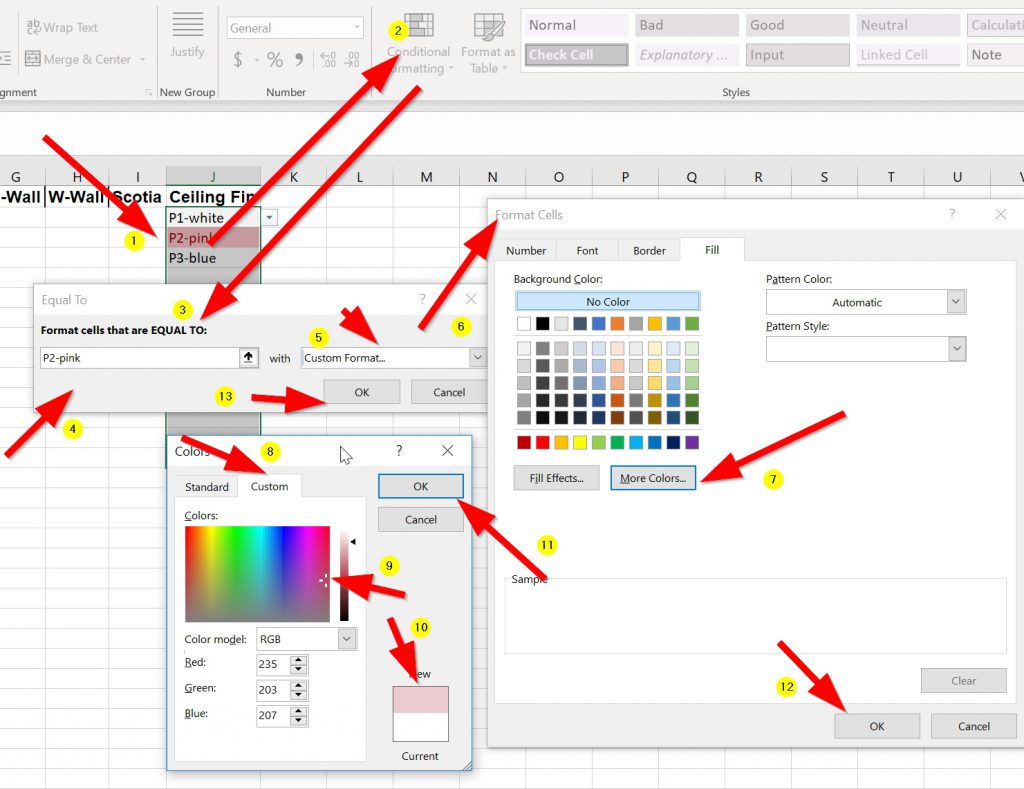
Task: Apply the Comma Style format
Action: pos(300,60)
